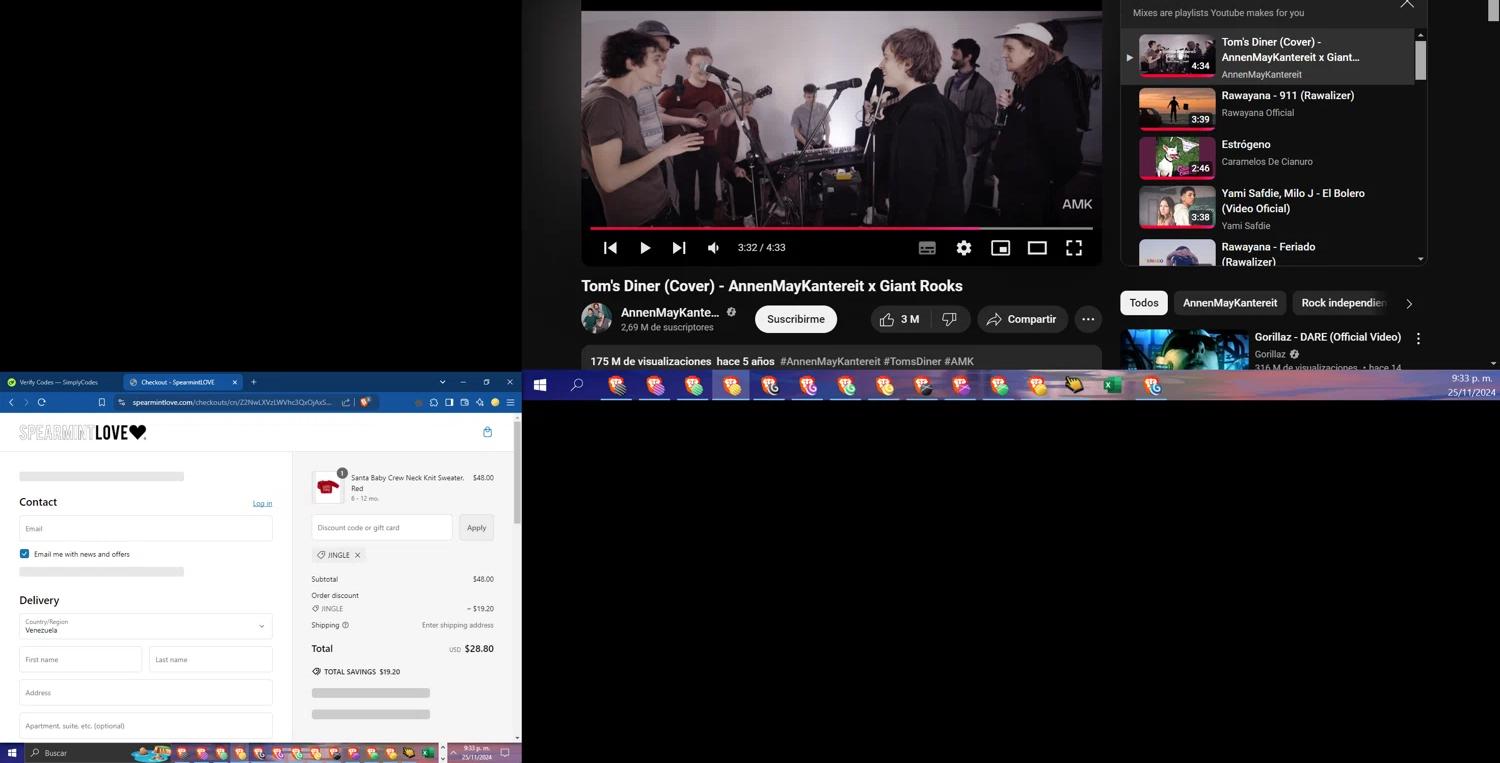Open a new browser tab
Viewport: 1500px width, 763px height.
tap(254, 382)
